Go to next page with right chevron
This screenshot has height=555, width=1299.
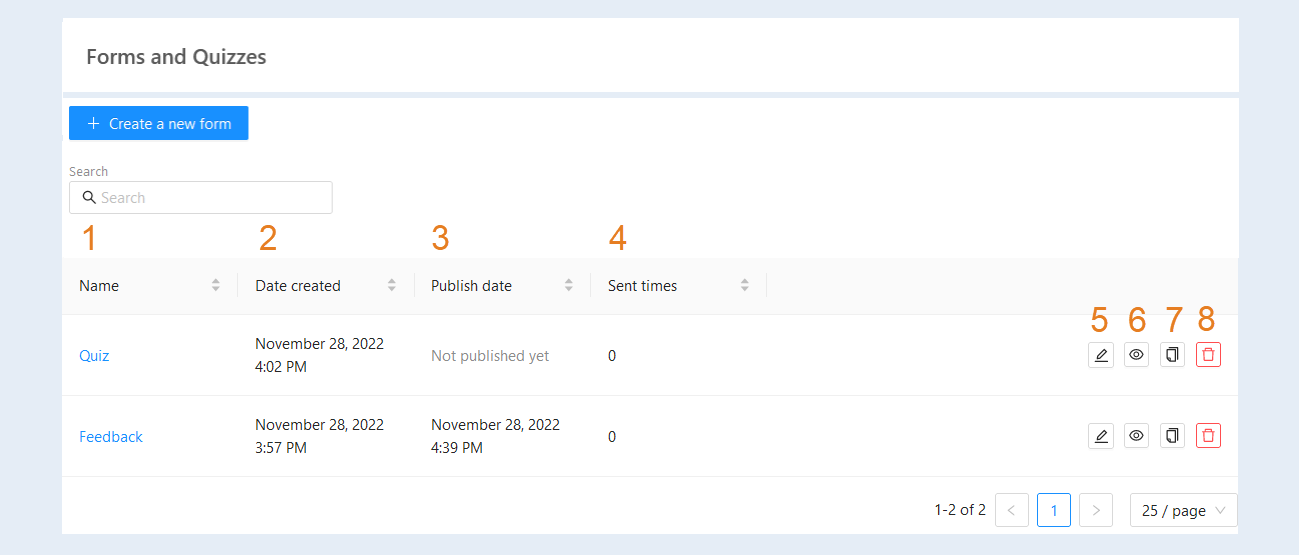[x=1096, y=510]
